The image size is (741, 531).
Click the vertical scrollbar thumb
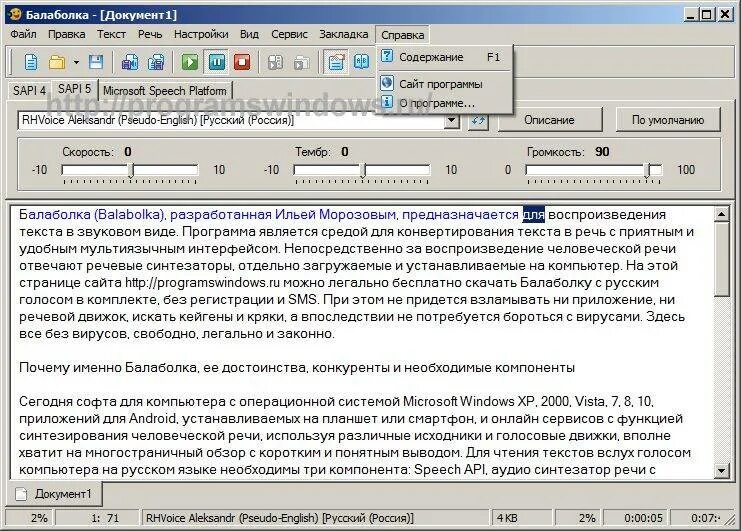point(721,259)
